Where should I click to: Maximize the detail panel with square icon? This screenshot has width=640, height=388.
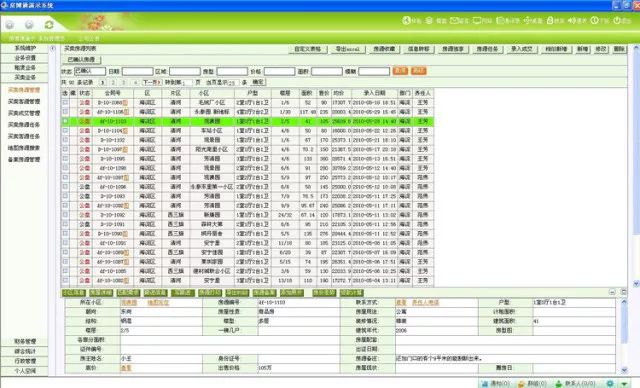623,292
